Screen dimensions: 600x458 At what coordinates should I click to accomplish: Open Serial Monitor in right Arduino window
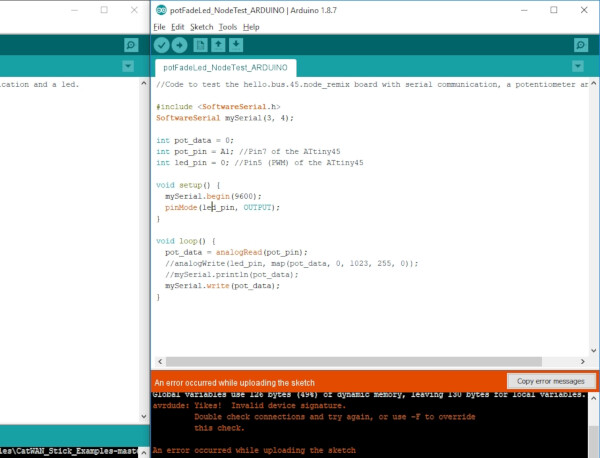[x=581, y=45]
